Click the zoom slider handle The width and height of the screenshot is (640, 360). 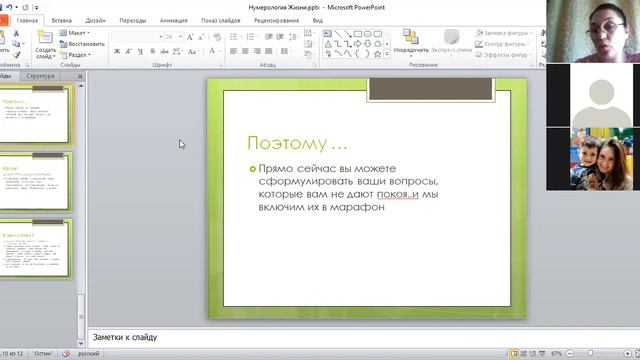click(x=590, y=353)
